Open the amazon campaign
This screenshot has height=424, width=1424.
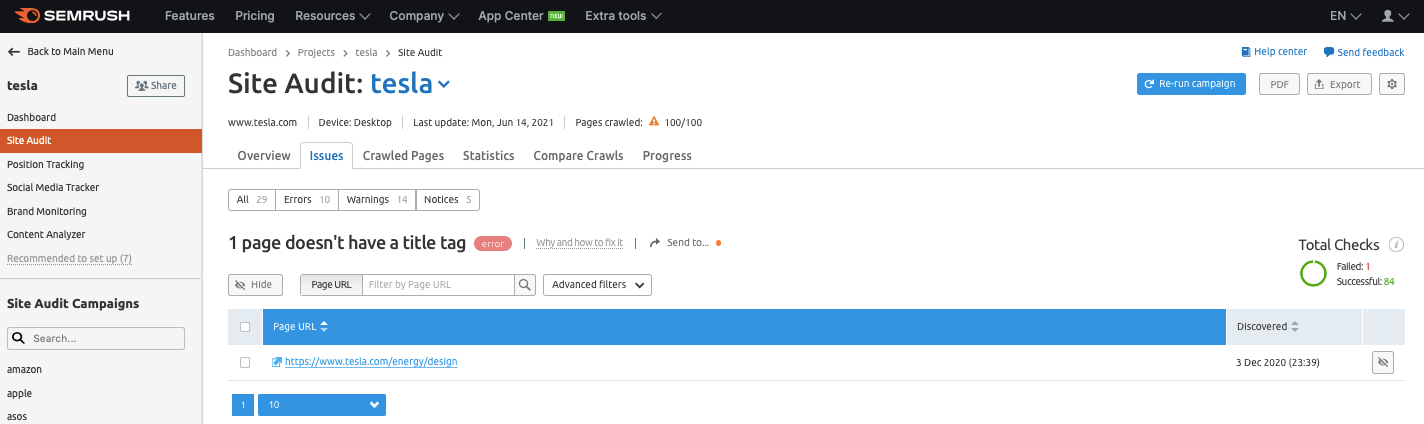click(x=24, y=369)
